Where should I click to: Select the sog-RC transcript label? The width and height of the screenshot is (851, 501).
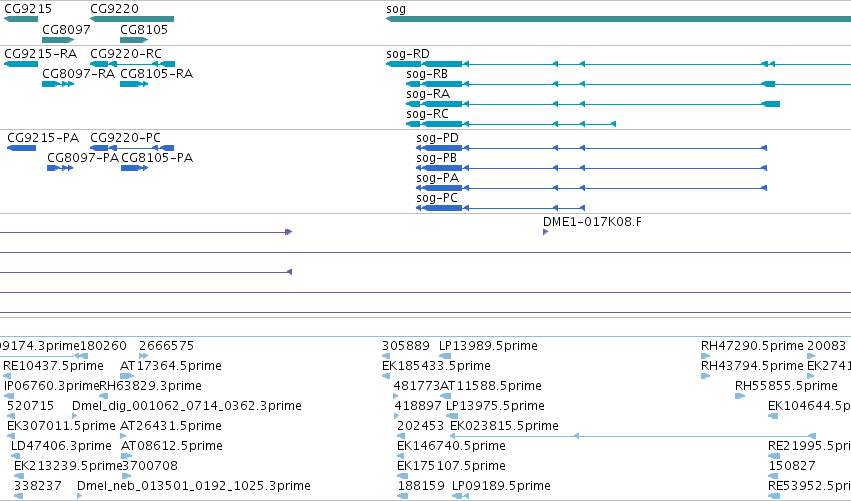pos(427,114)
